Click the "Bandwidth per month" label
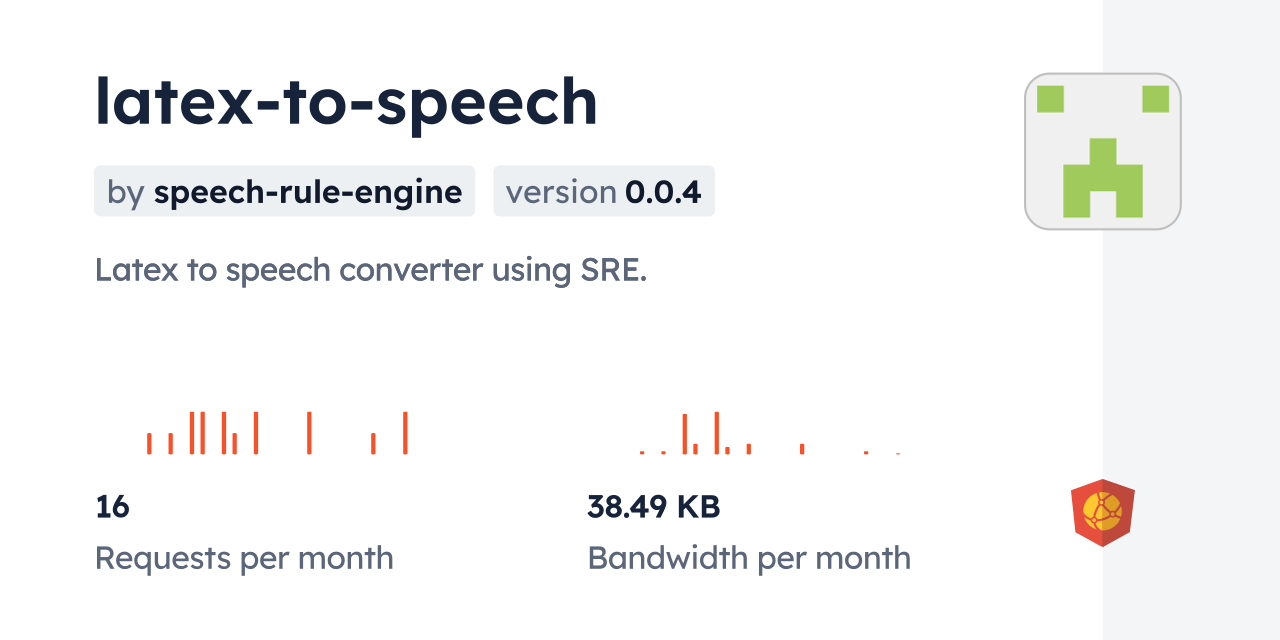 (749, 557)
